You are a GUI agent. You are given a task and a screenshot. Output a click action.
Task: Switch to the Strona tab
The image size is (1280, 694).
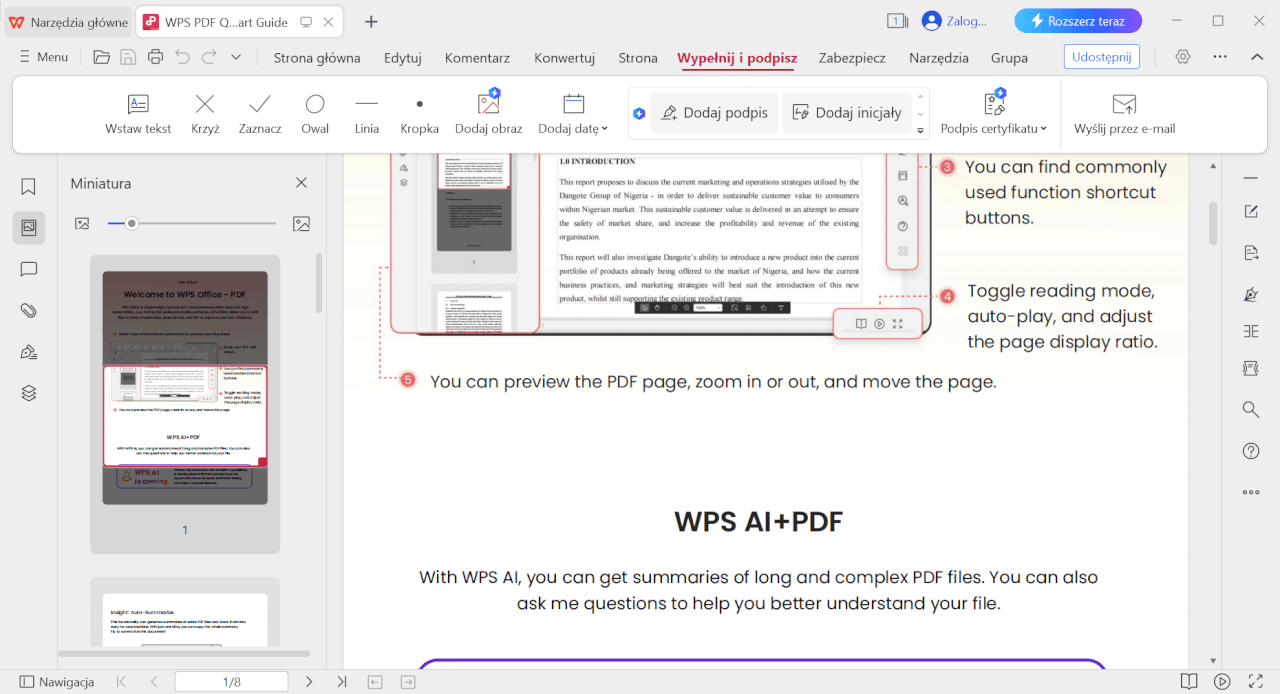click(638, 58)
